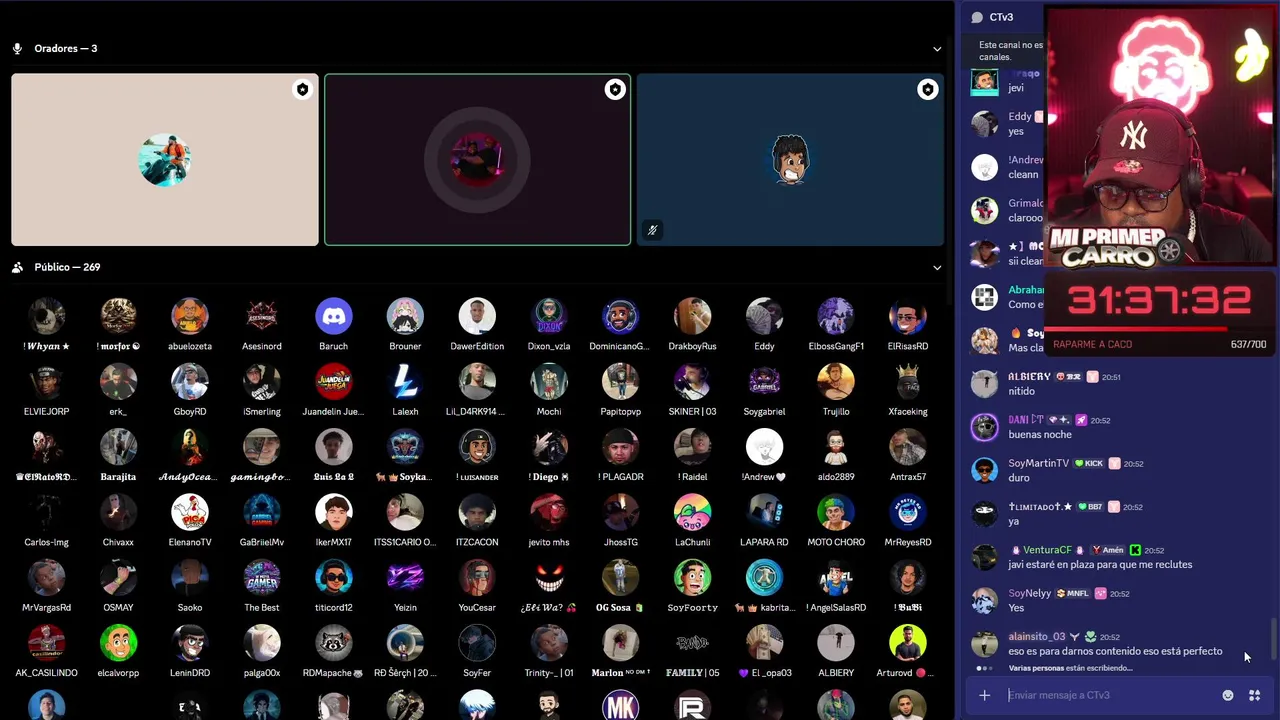1280x720 pixels.
Task: Open Yeizin's purple avatar
Action: coord(405,577)
